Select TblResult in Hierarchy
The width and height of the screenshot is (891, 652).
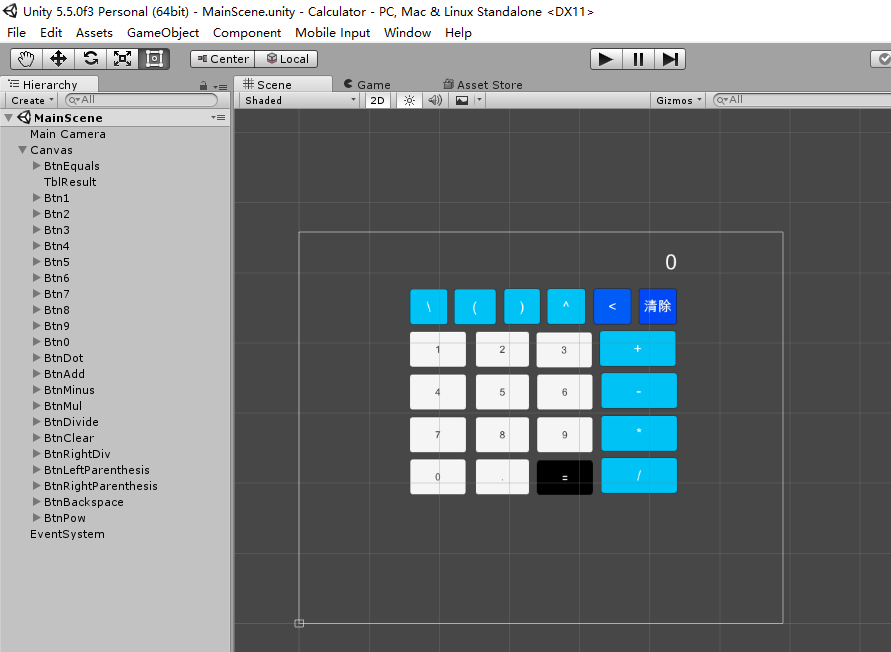click(x=70, y=182)
